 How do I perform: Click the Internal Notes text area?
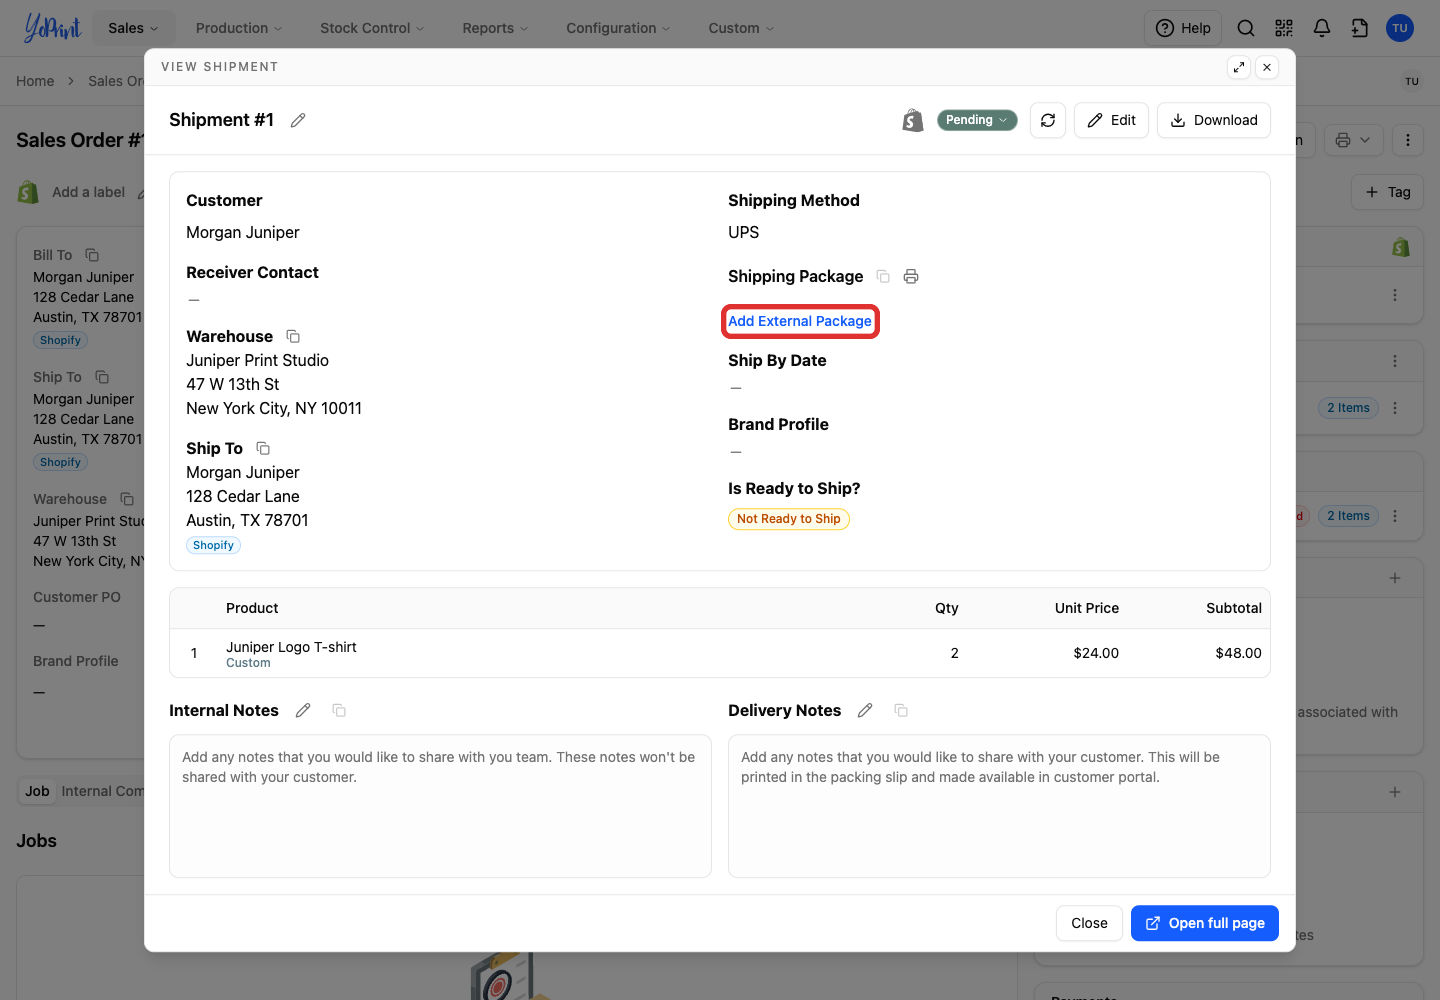coord(440,806)
